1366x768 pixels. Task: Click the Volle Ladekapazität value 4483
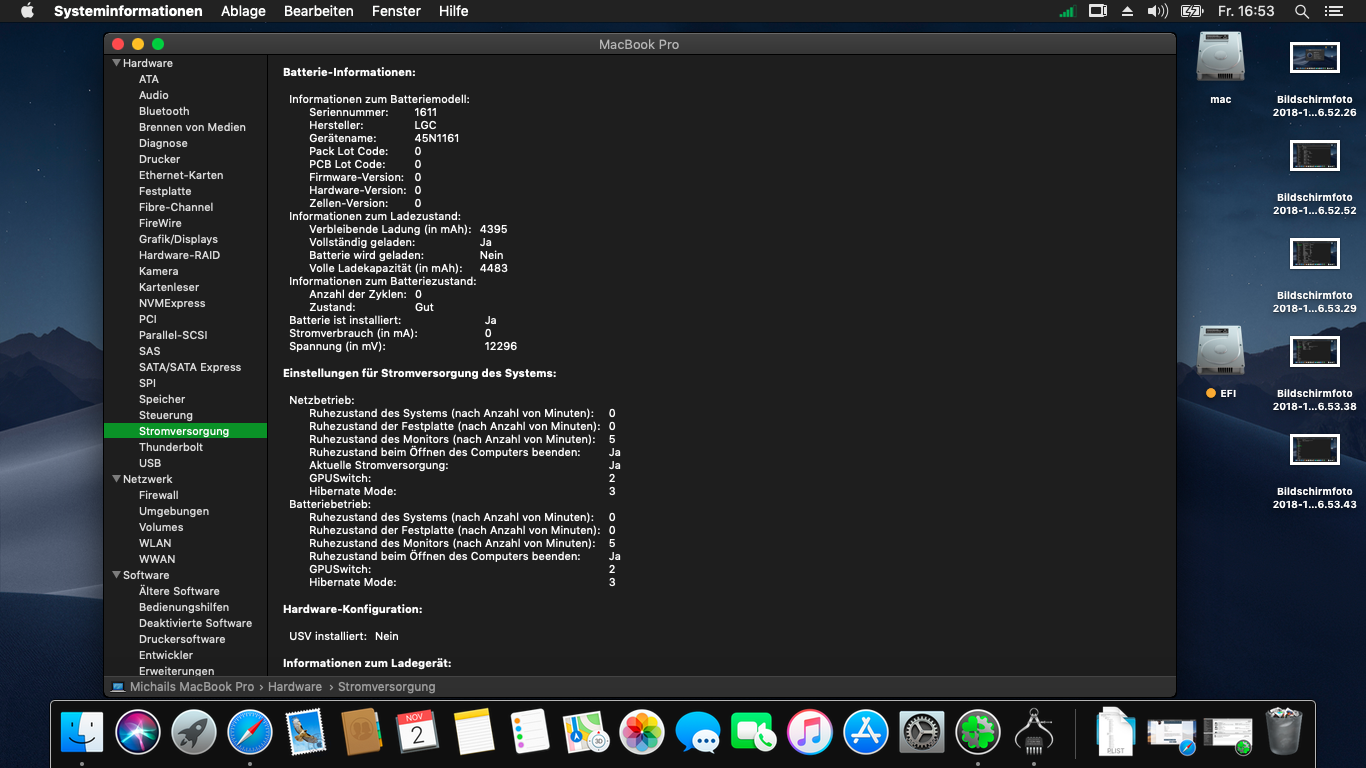click(494, 268)
